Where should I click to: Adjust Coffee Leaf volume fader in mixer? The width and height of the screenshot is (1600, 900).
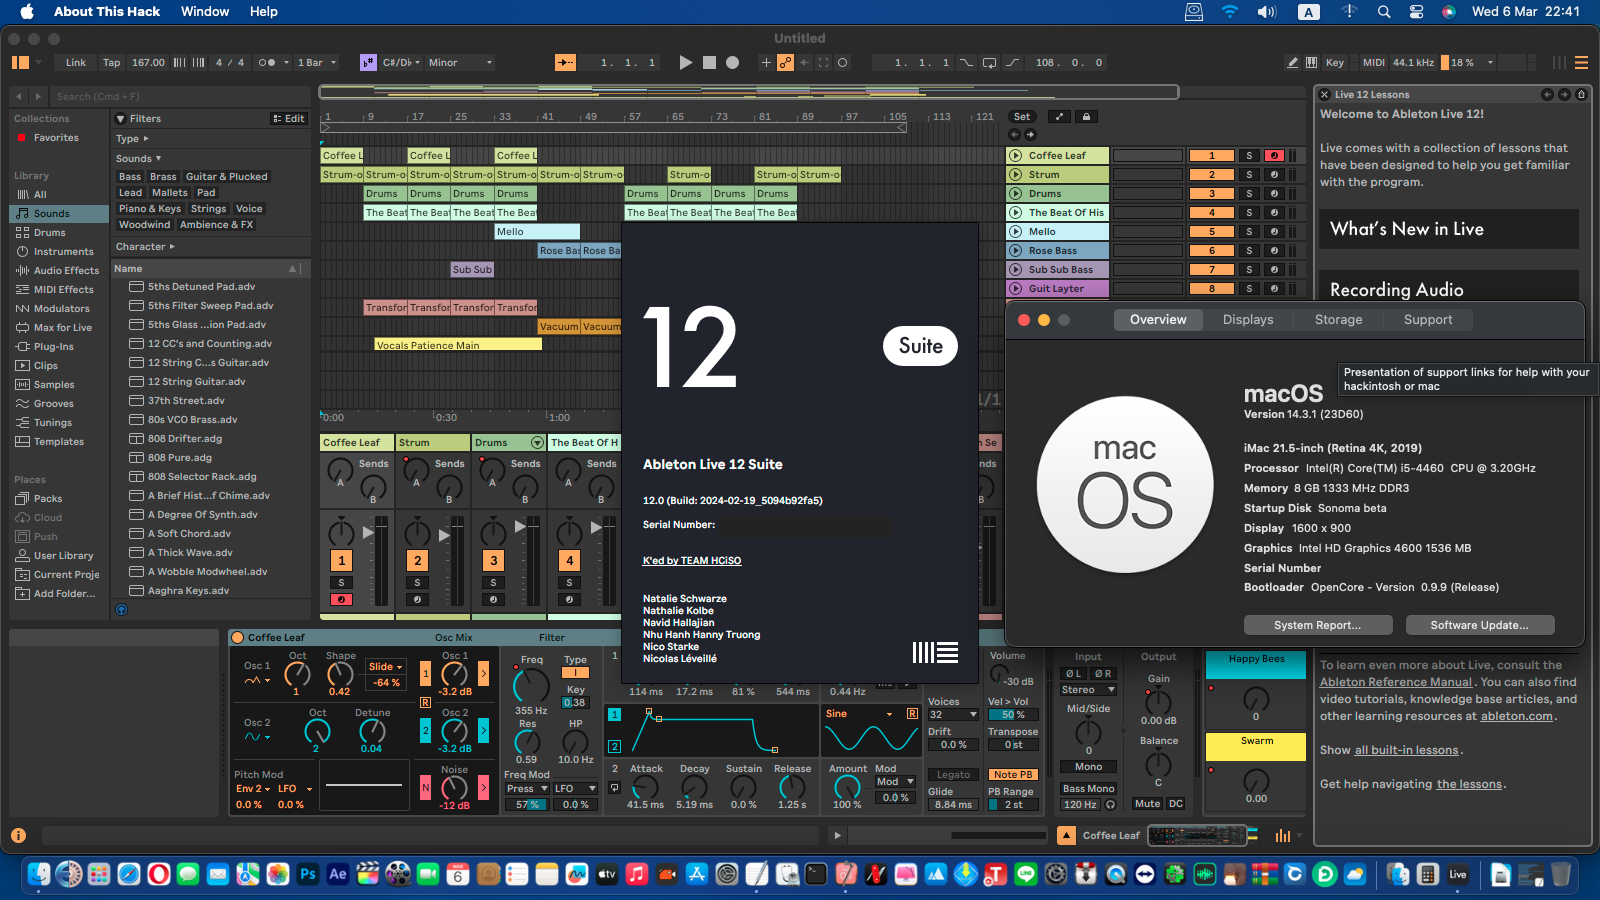click(368, 533)
